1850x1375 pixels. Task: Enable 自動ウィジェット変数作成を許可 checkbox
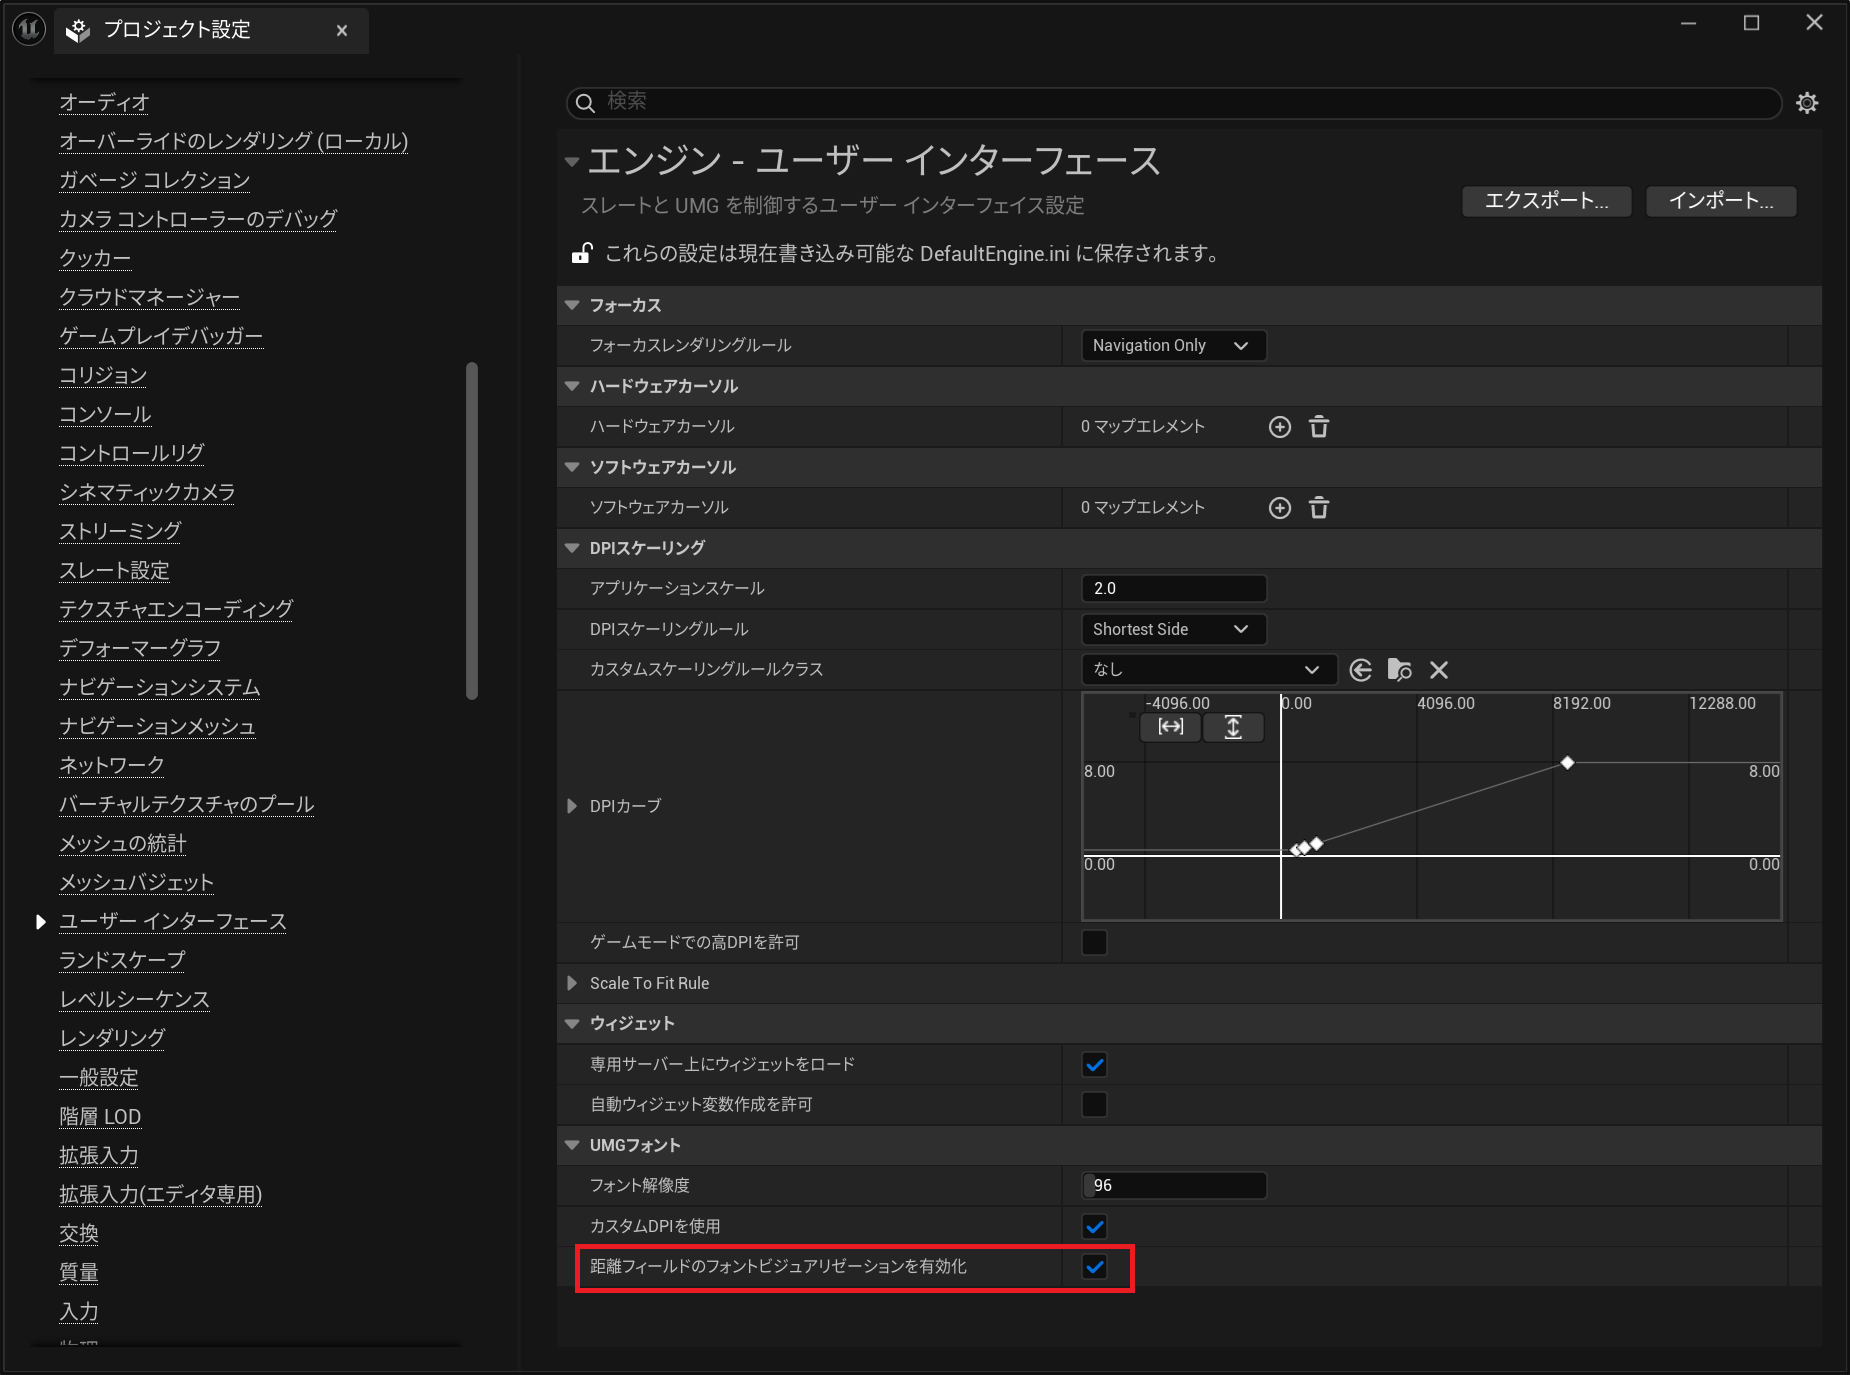coord(1095,1104)
